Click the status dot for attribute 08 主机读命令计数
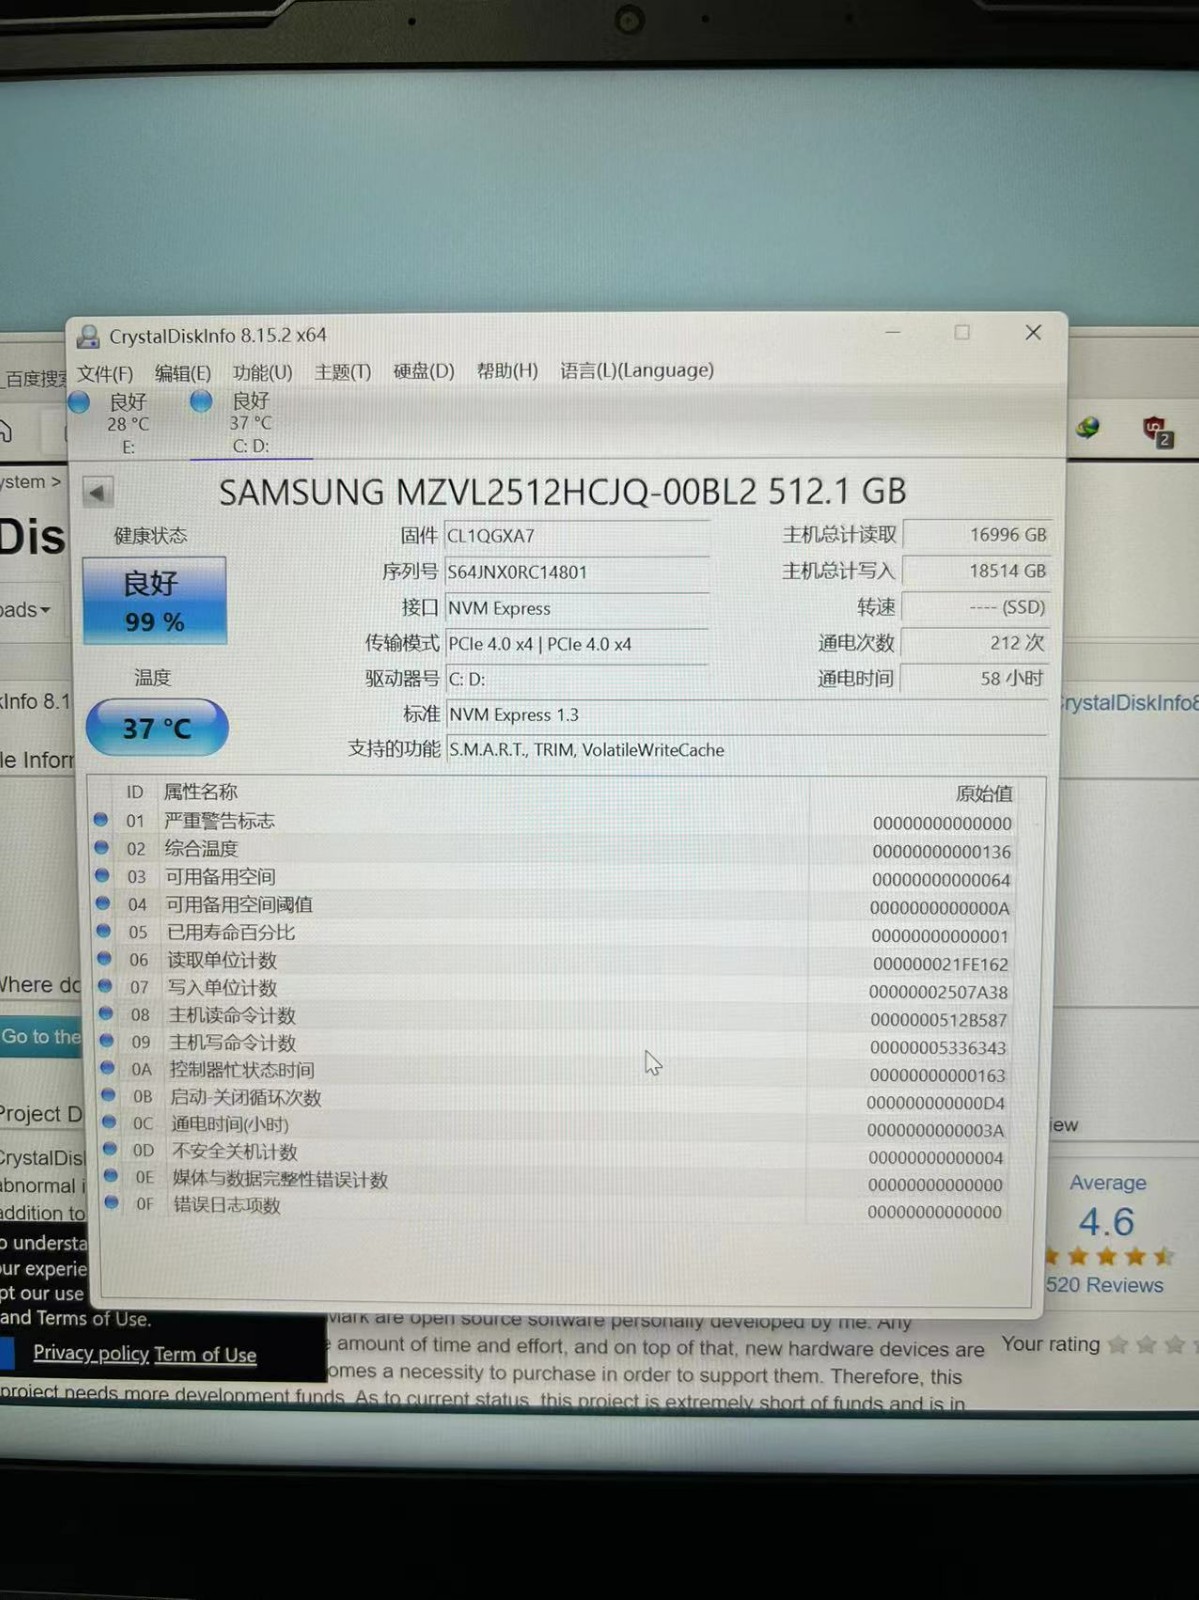The image size is (1199, 1600). [106, 1013]
